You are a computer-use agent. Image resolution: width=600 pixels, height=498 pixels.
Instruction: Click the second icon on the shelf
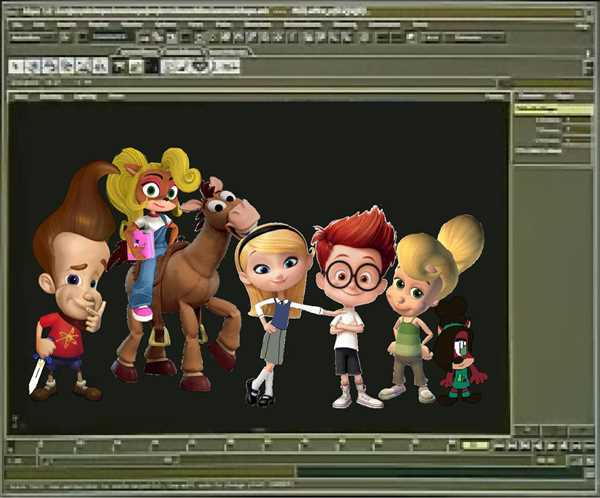(33, 66)
